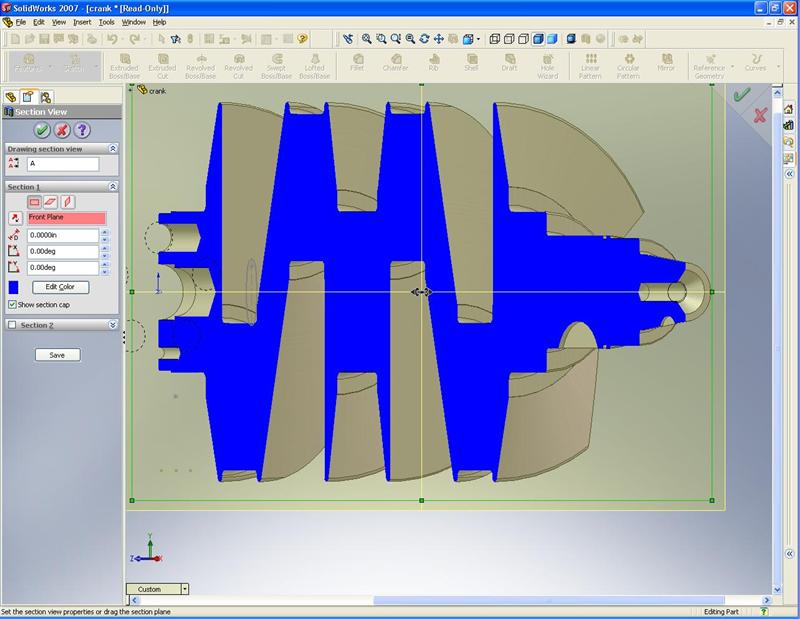Click the Zoom to Fit magnifier icon

[367, 39]
